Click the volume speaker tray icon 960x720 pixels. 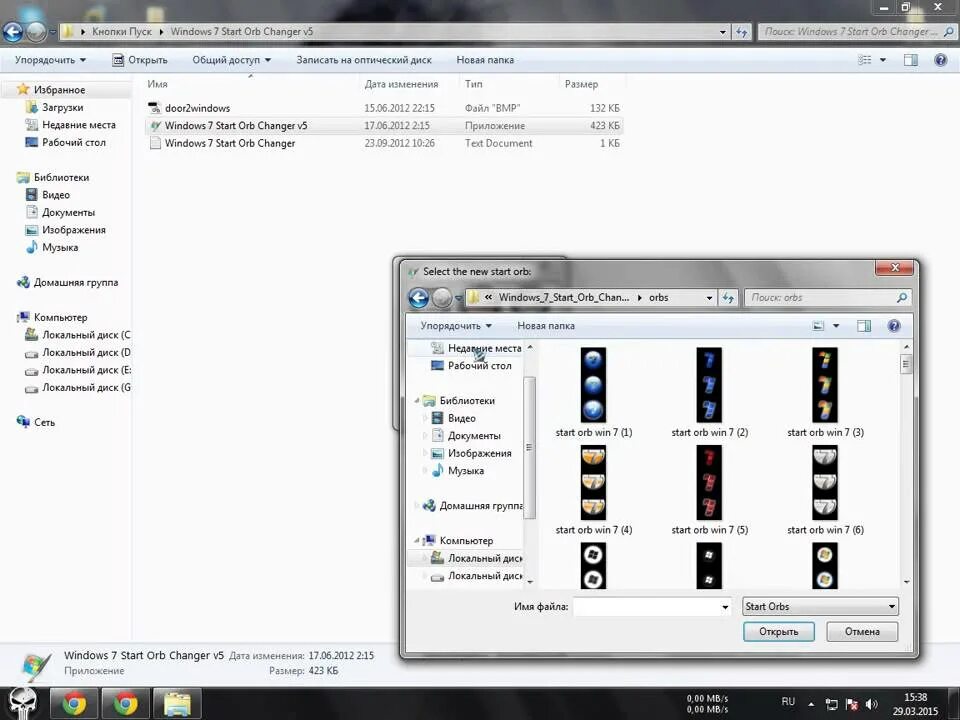[x=871, y=704]
